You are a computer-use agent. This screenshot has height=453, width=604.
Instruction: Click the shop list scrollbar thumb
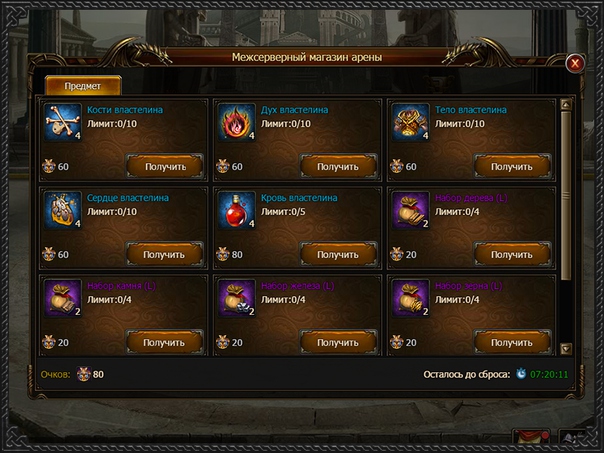click(x=566, y=195)
